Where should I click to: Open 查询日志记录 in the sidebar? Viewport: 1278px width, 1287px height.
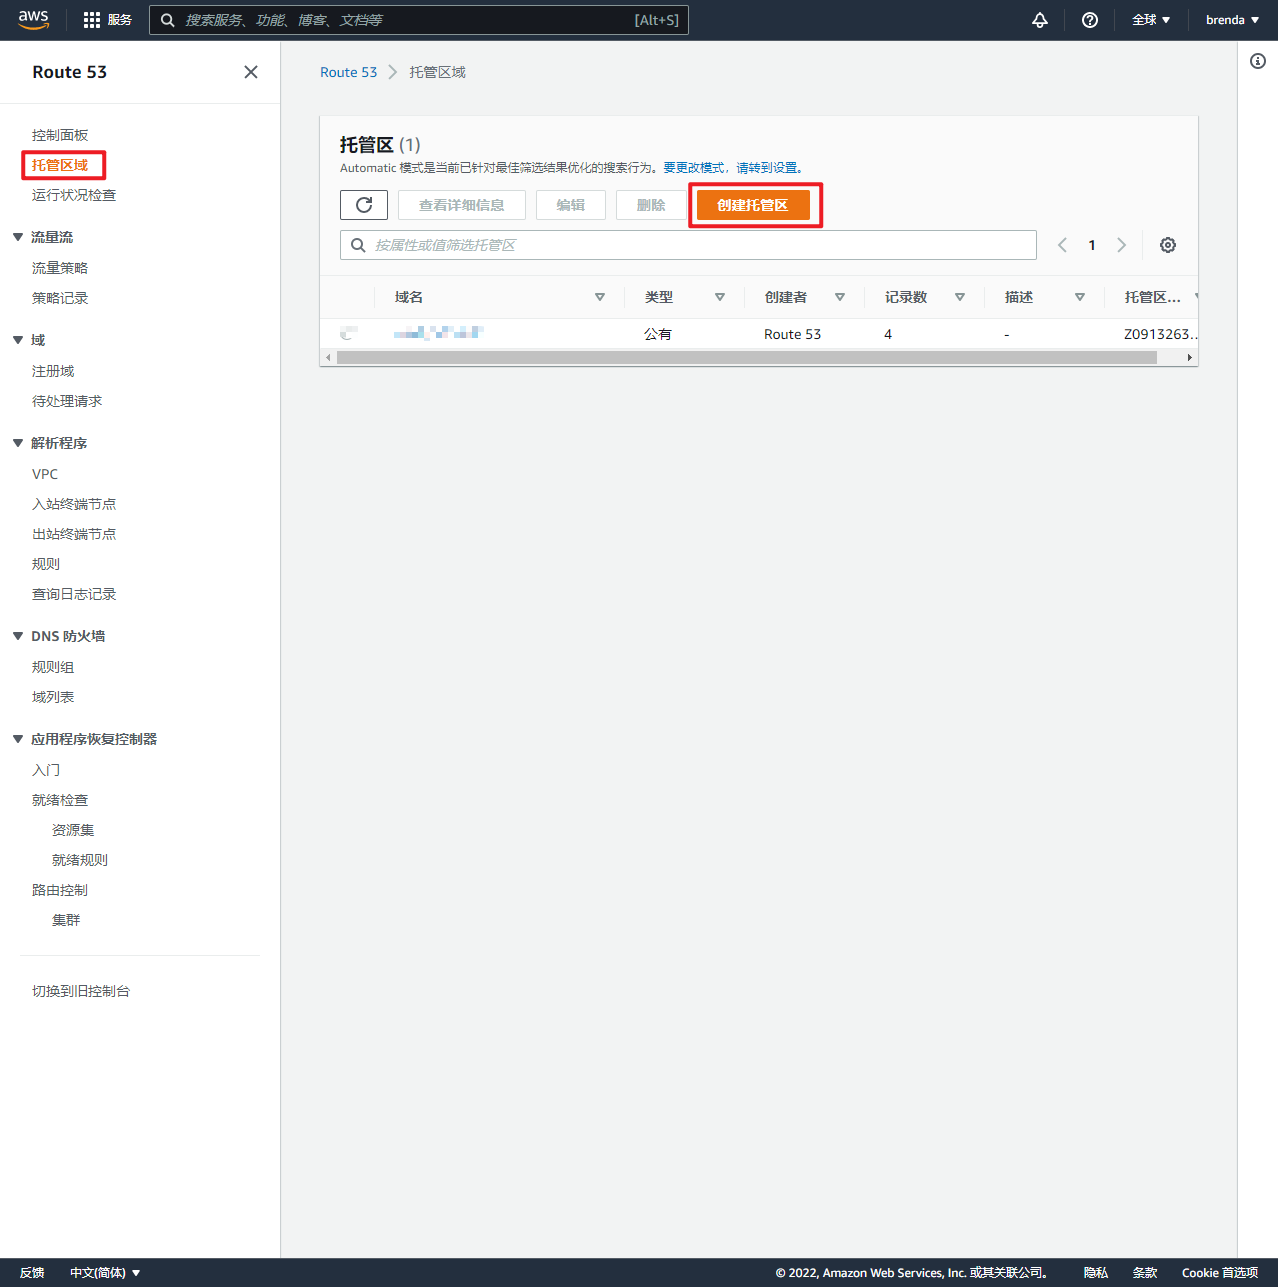(x=74, y=594)
